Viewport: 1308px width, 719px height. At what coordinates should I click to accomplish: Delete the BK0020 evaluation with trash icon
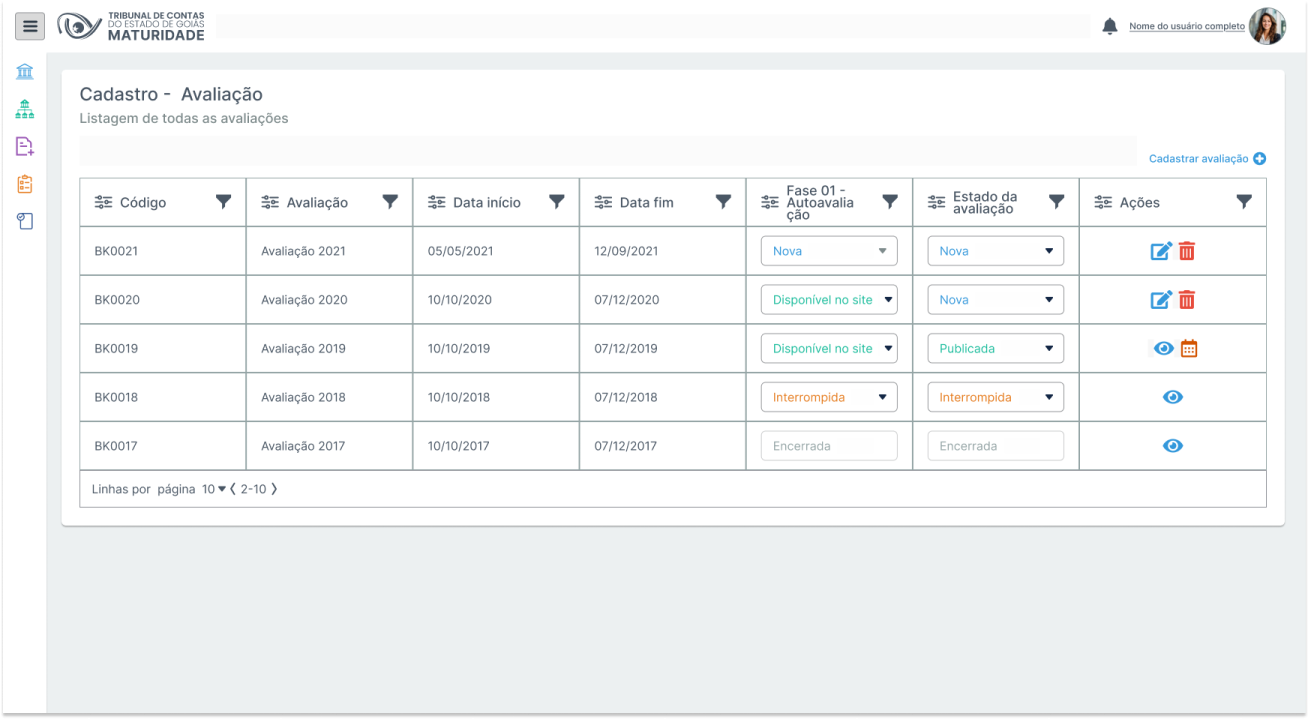[1187, 300]
